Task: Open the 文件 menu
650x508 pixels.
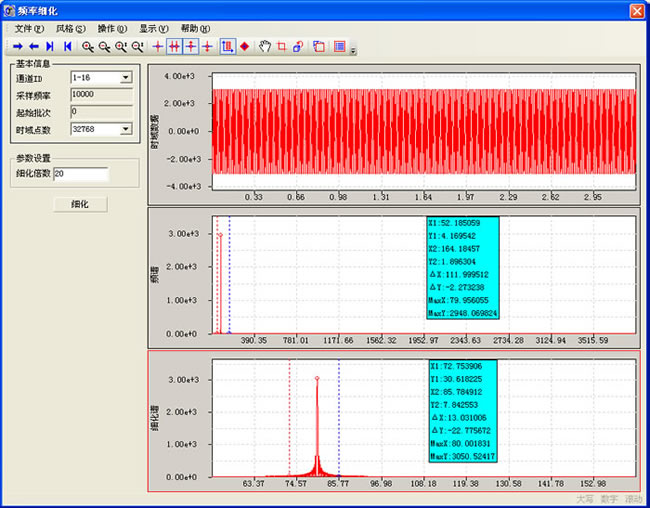Action: (x=28, y=29)
